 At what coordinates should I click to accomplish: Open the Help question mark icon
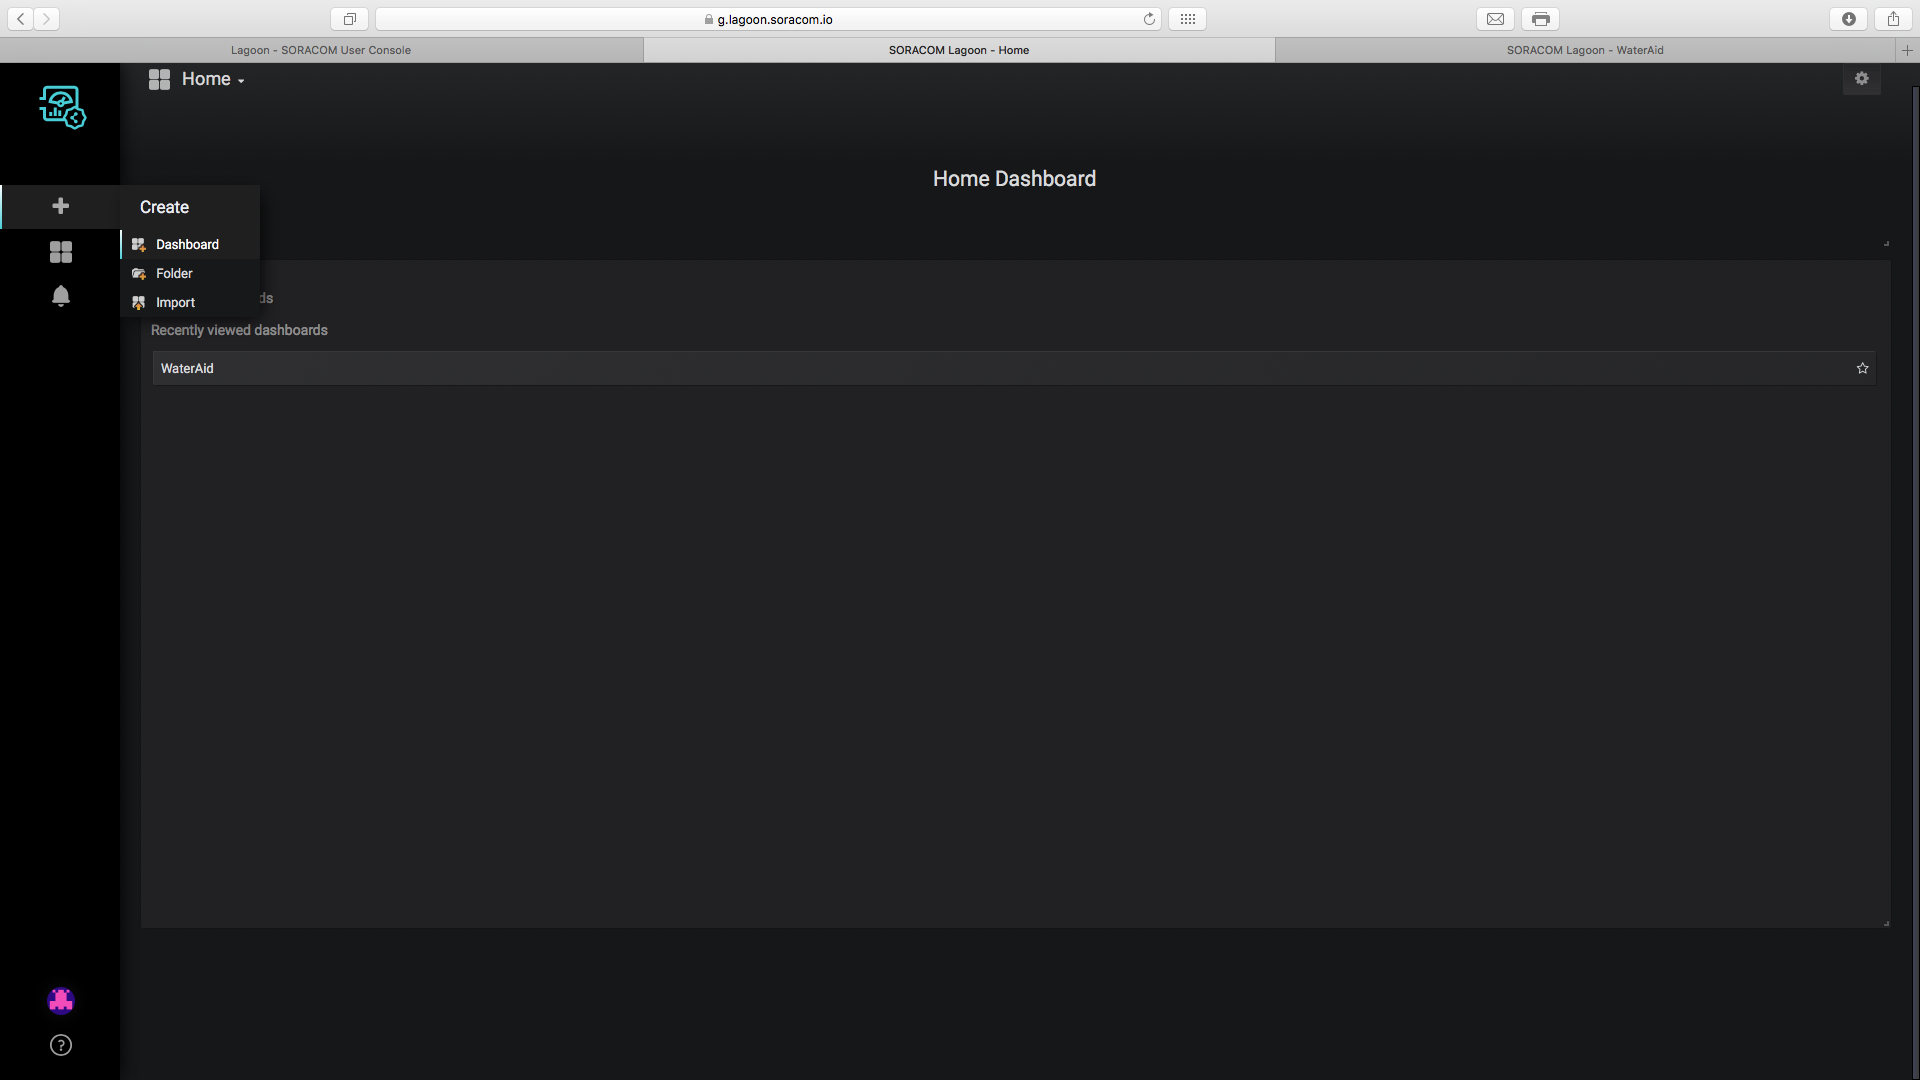pyautogui.click(x=60, y=1045)
